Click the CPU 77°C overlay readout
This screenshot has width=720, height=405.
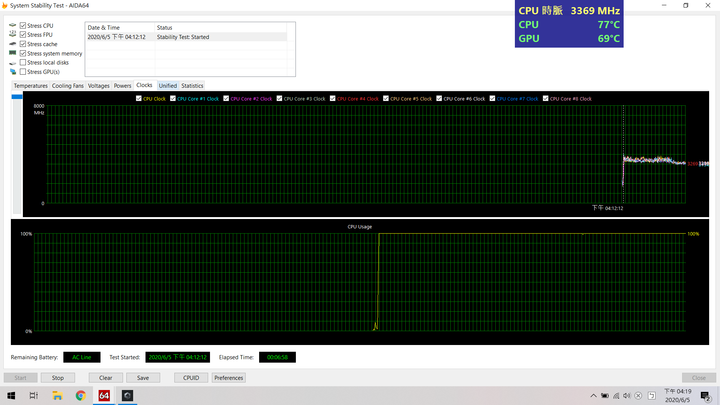pyautogui.click(x=569, y=25)
